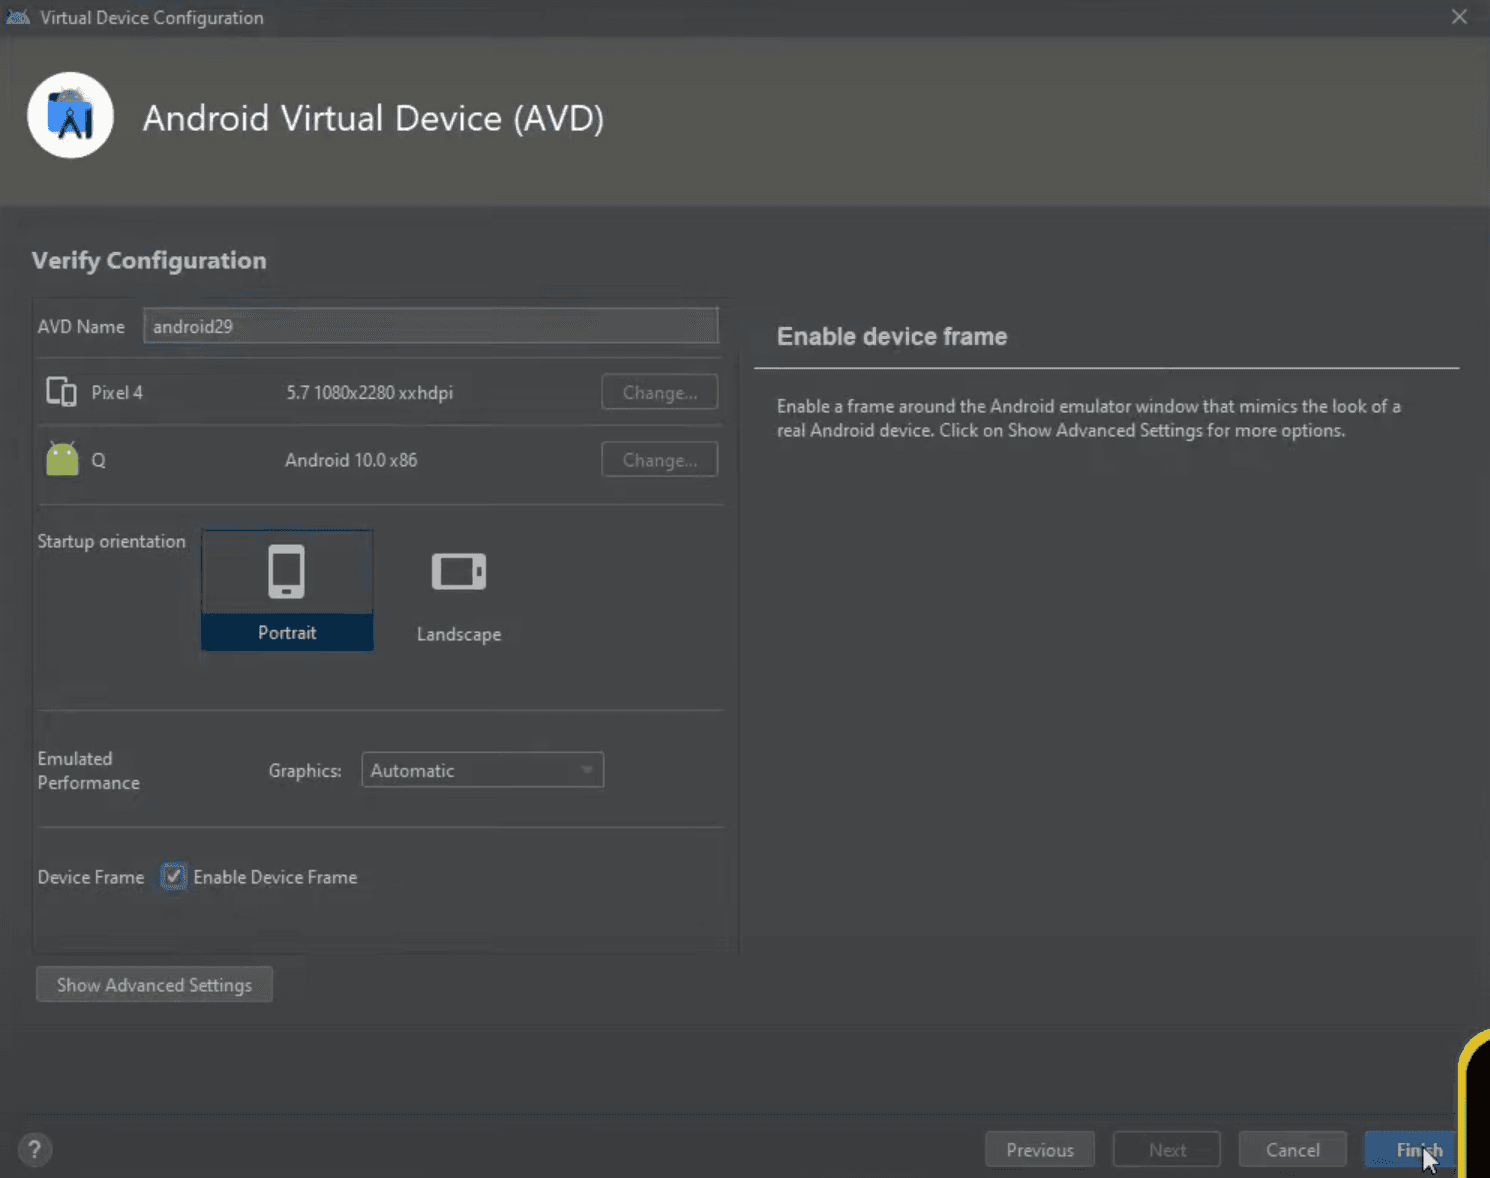The height and width of the screenshot is (1178, 1490).
Task: Click inside the AVD Name field android29
Action: click(x=430, y=326)
